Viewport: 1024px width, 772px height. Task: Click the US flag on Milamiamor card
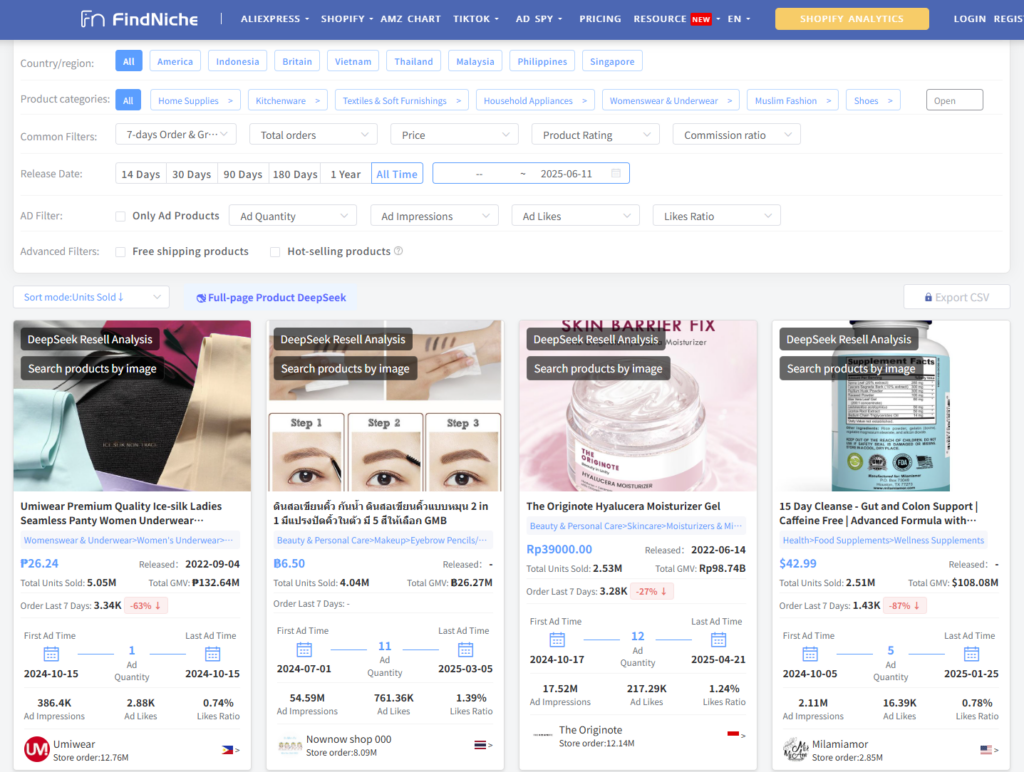985,750
